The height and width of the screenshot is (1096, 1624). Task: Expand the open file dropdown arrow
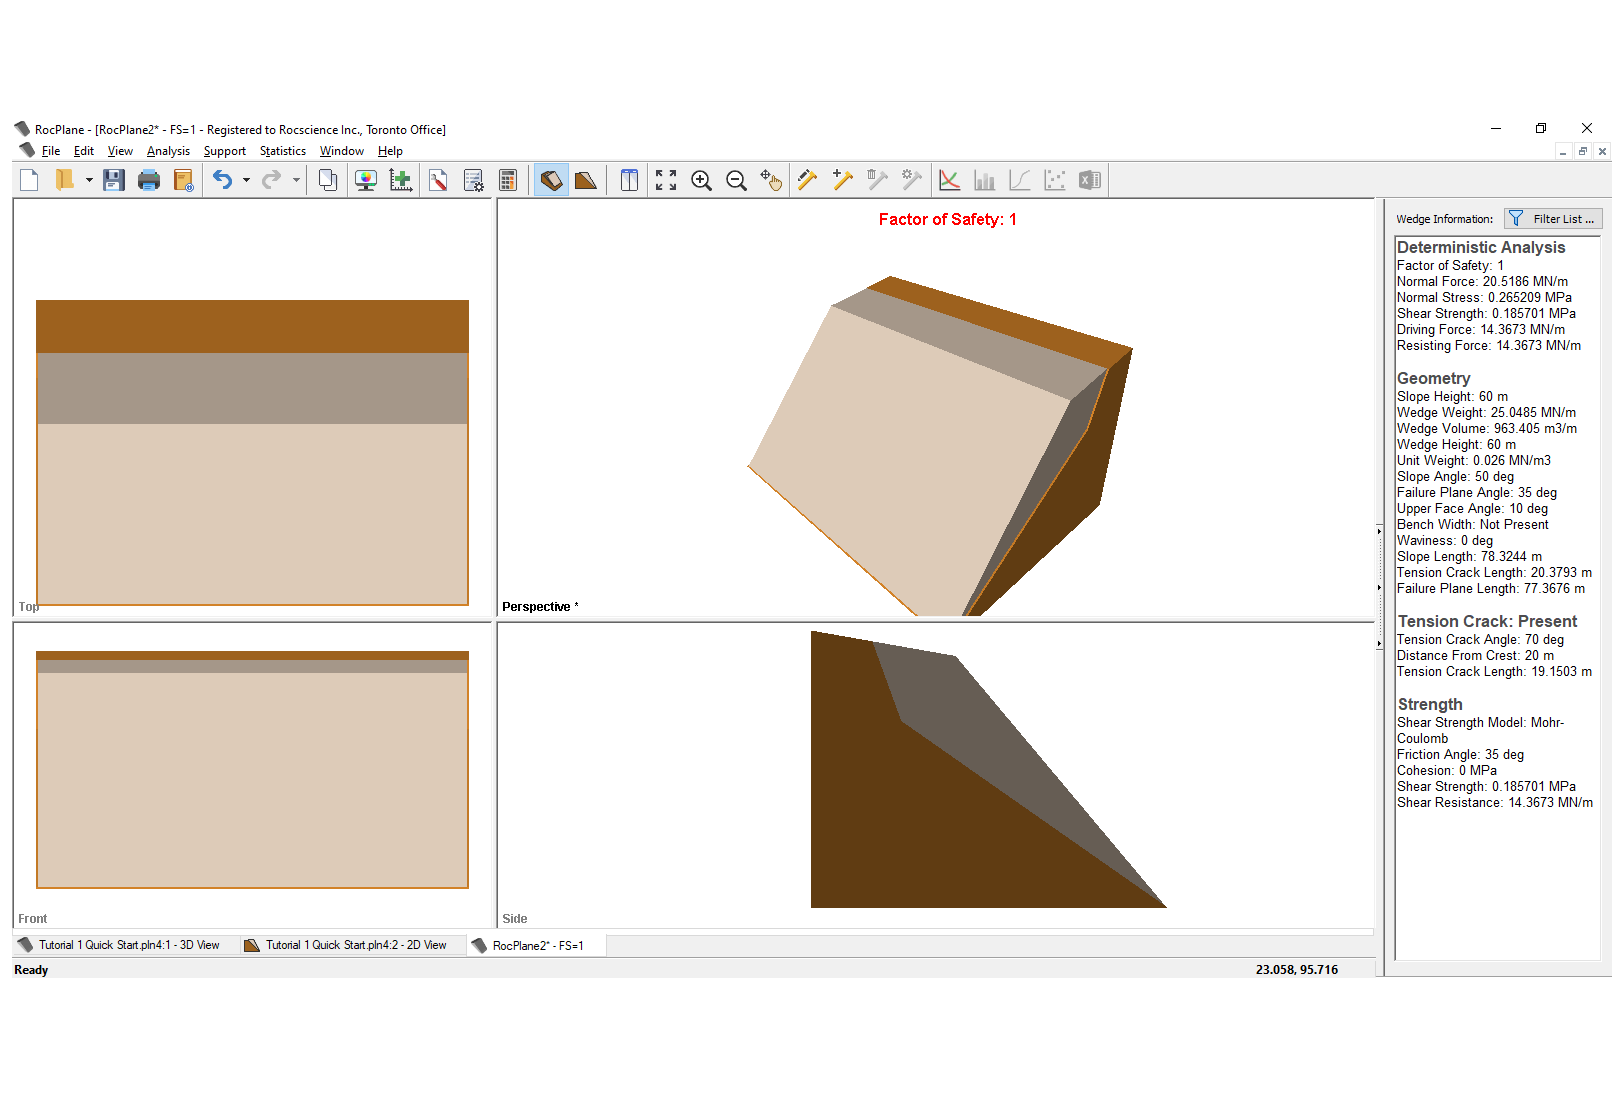pyautogui.click(x=89, y=180)
